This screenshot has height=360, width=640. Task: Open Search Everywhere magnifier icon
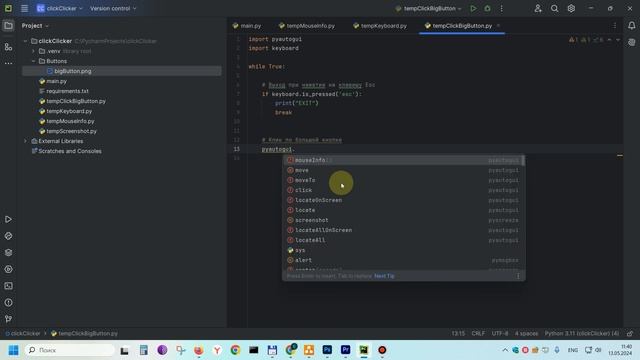554,8
